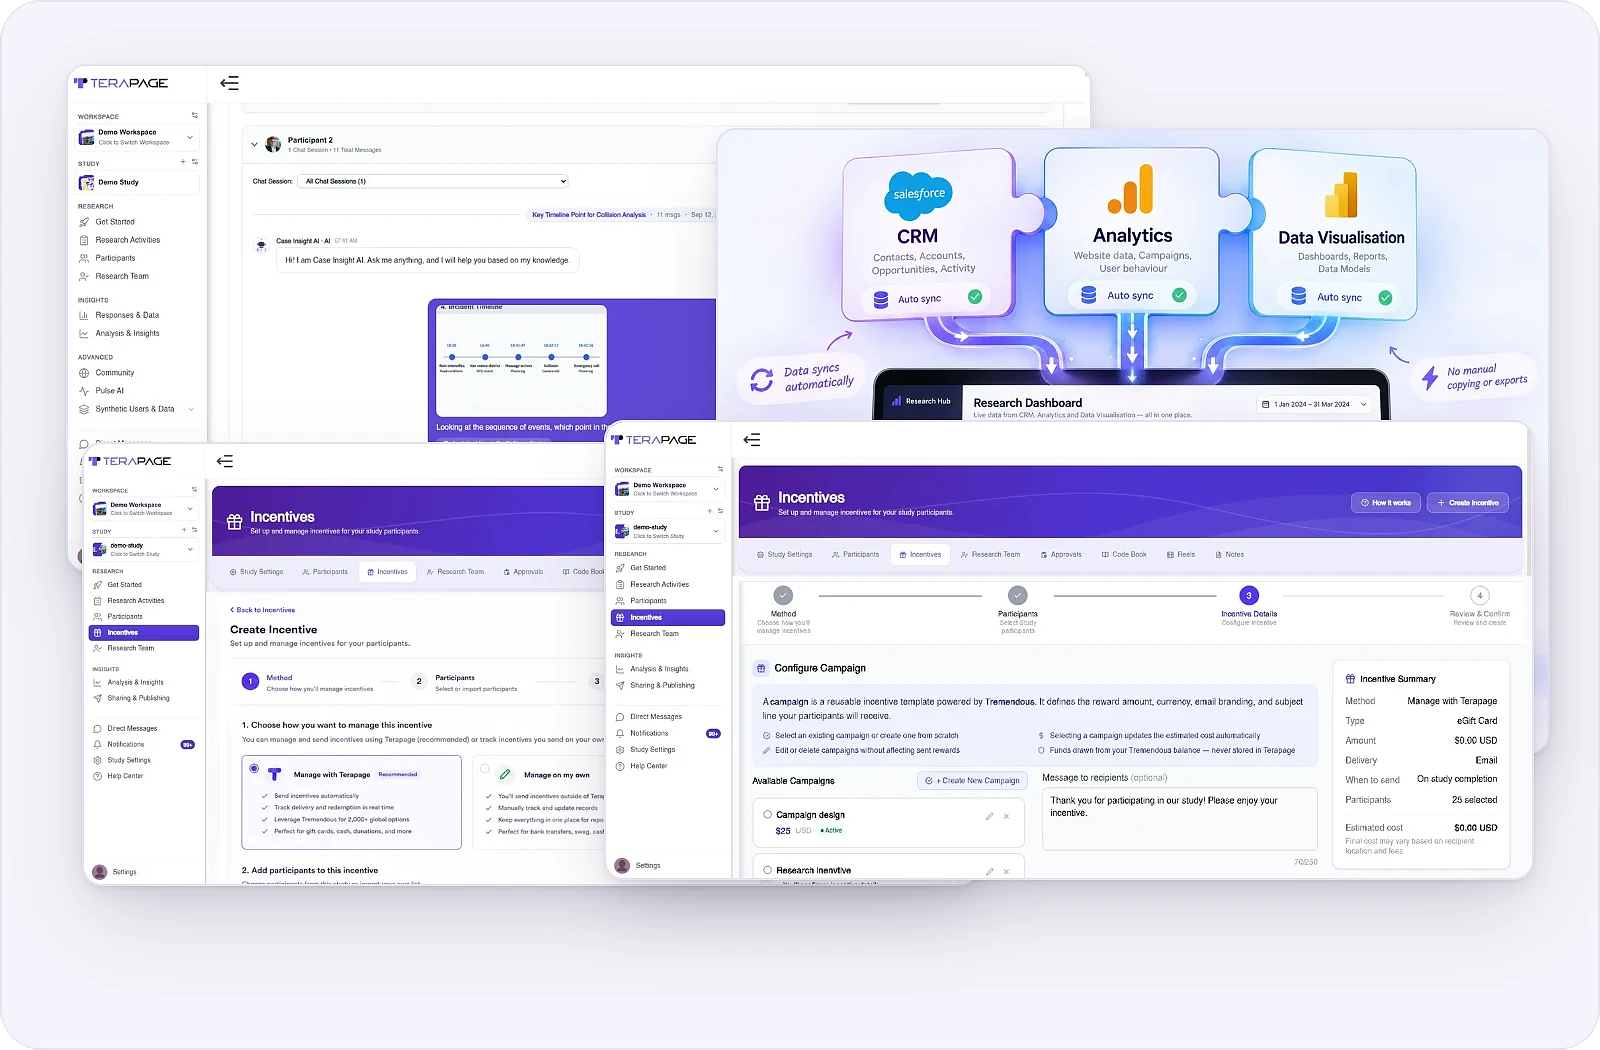Viewport: 1600px width, 1050px height.
Task: Open the date range dropdown on the Research Dashboard
Action: click(1314, 404)
